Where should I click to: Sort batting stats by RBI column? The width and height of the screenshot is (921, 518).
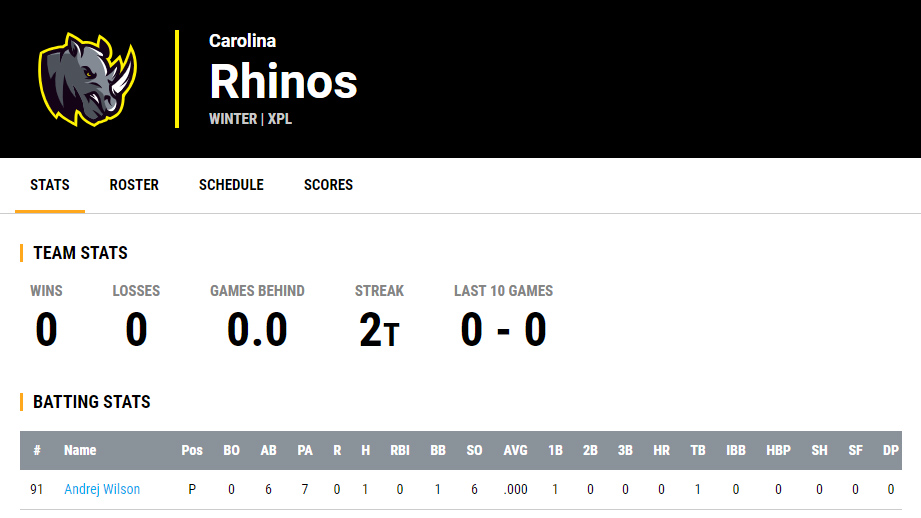(x=401, y=450)
